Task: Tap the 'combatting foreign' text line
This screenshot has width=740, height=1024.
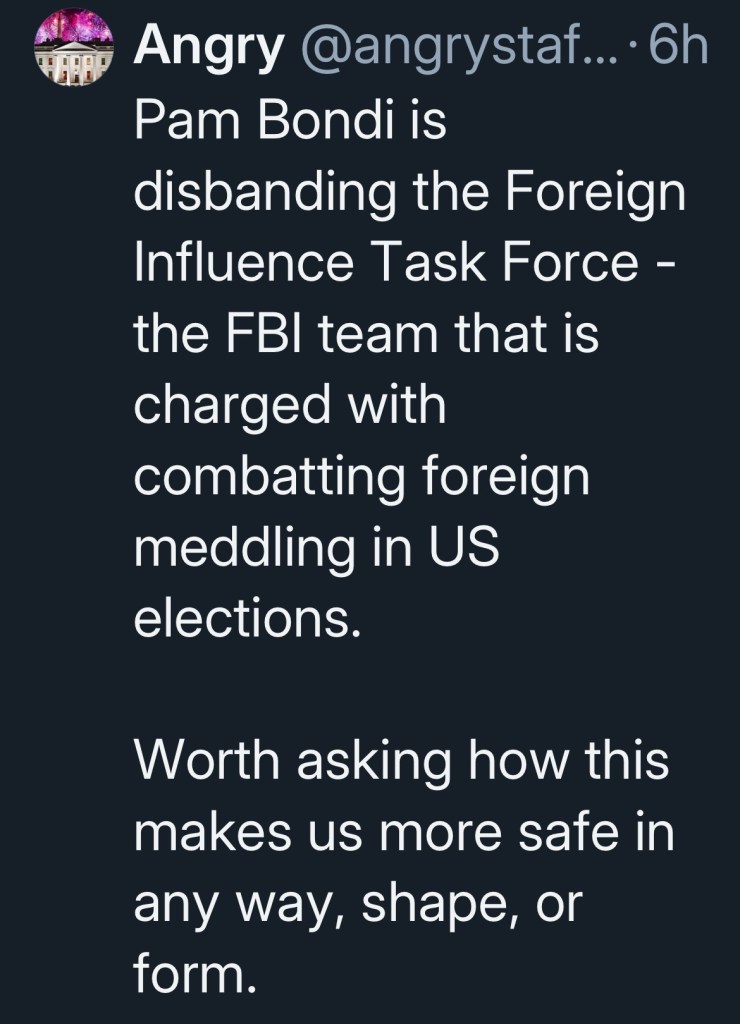Action: pos(361,477)
